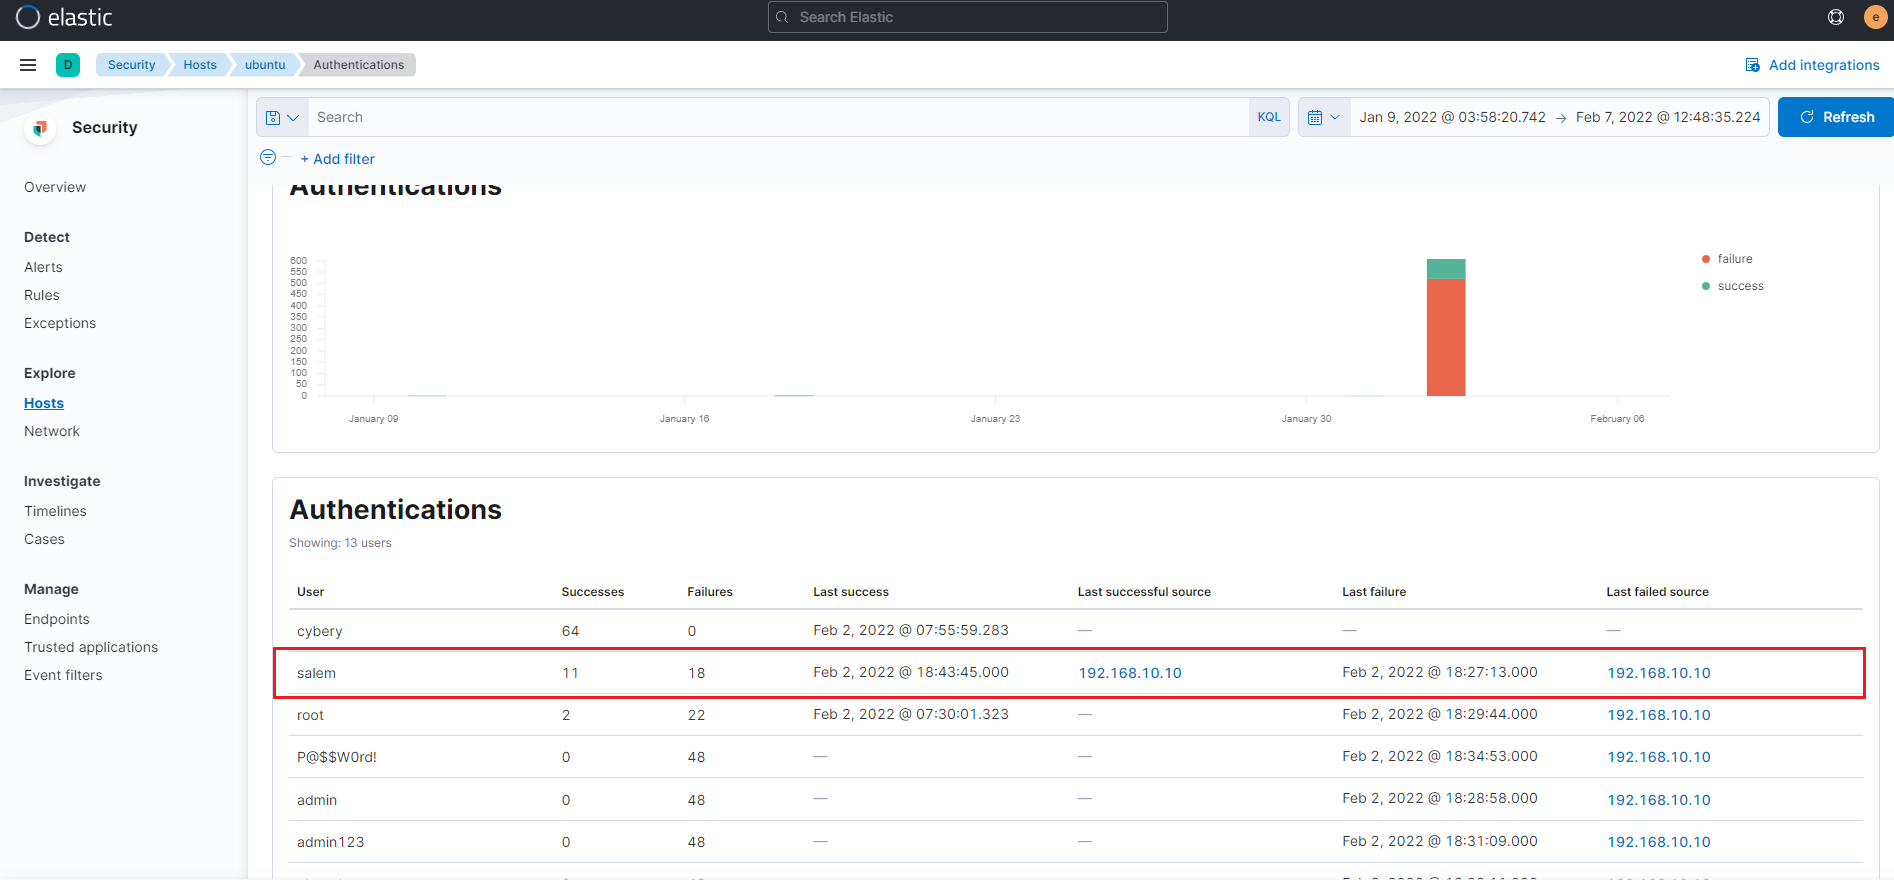Open the hamburger navigation menu
This screenshot has height=889, width=1894.
pos(28,65)
